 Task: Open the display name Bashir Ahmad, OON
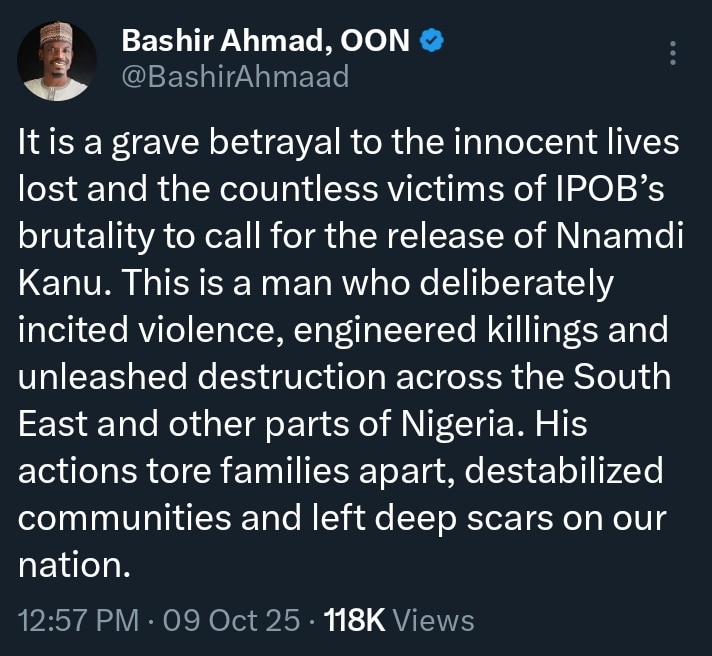263,43
